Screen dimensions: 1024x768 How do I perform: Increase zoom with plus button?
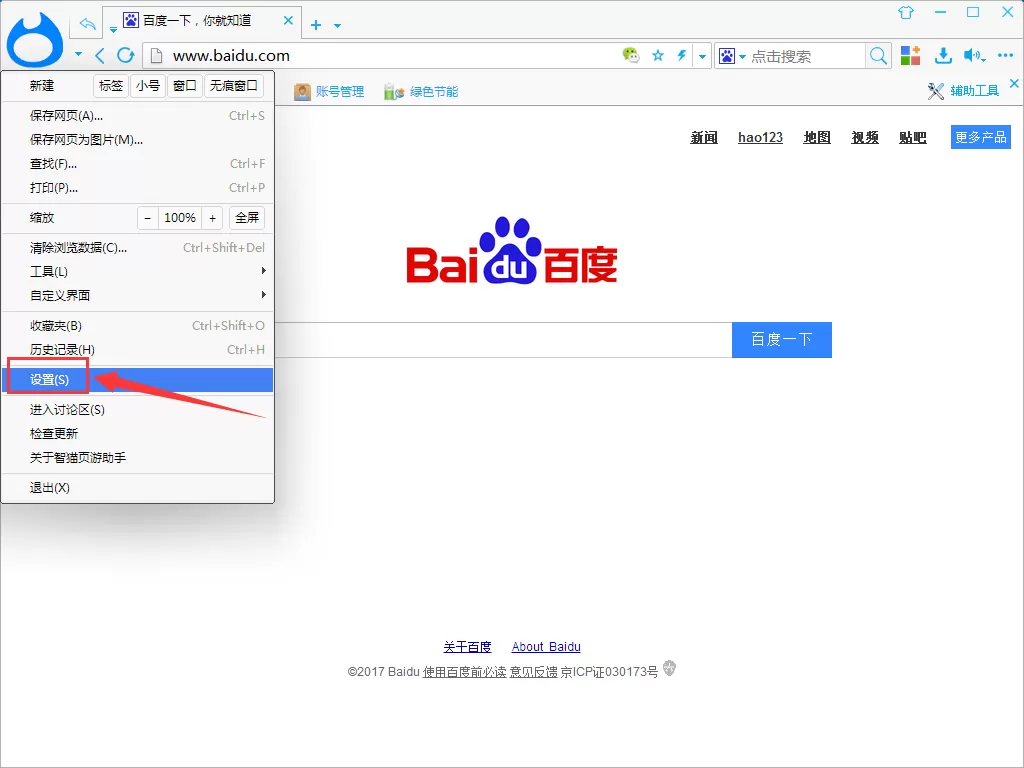(x=212, y=218)
